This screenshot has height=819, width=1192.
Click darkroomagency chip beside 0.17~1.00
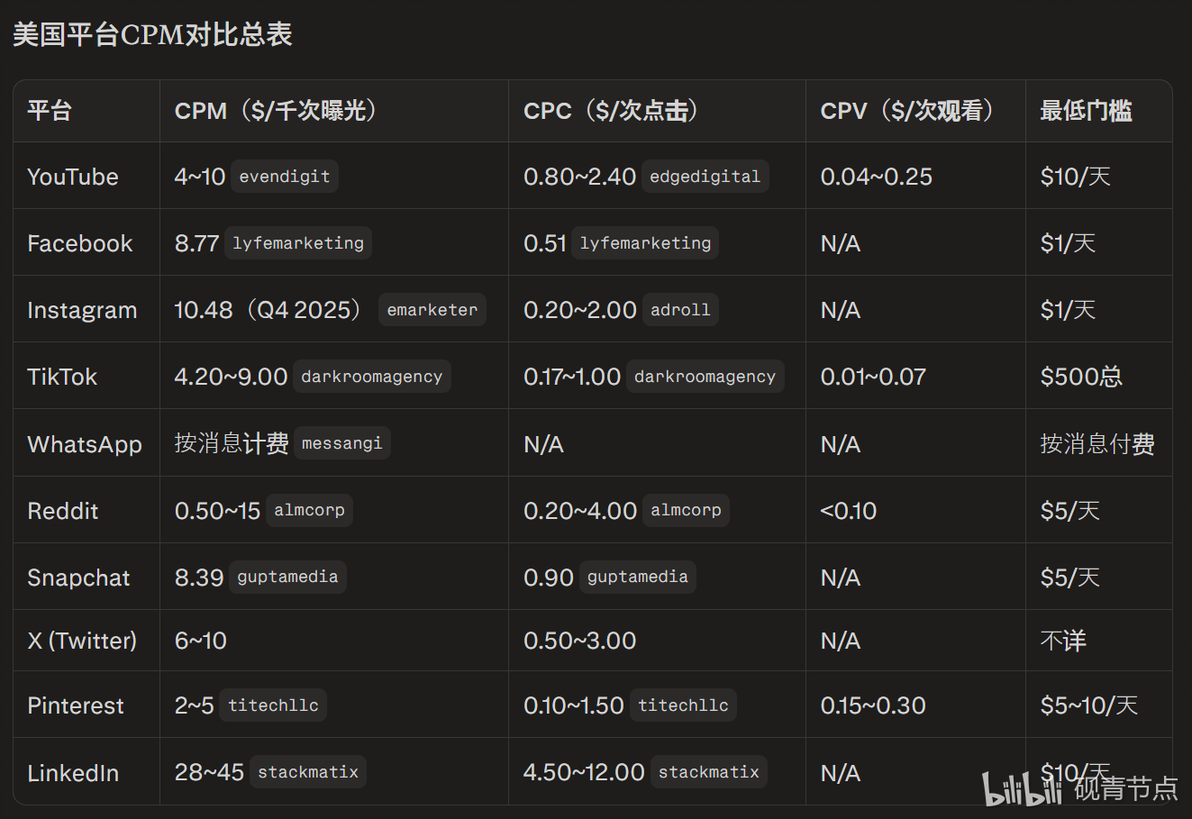(705, 376)
